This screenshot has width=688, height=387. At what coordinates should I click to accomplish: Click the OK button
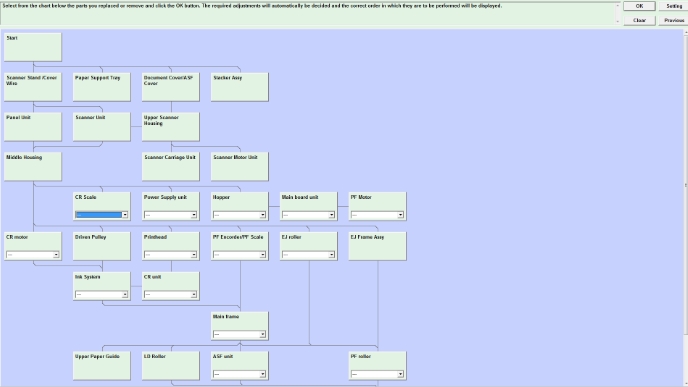pos(639,6)
